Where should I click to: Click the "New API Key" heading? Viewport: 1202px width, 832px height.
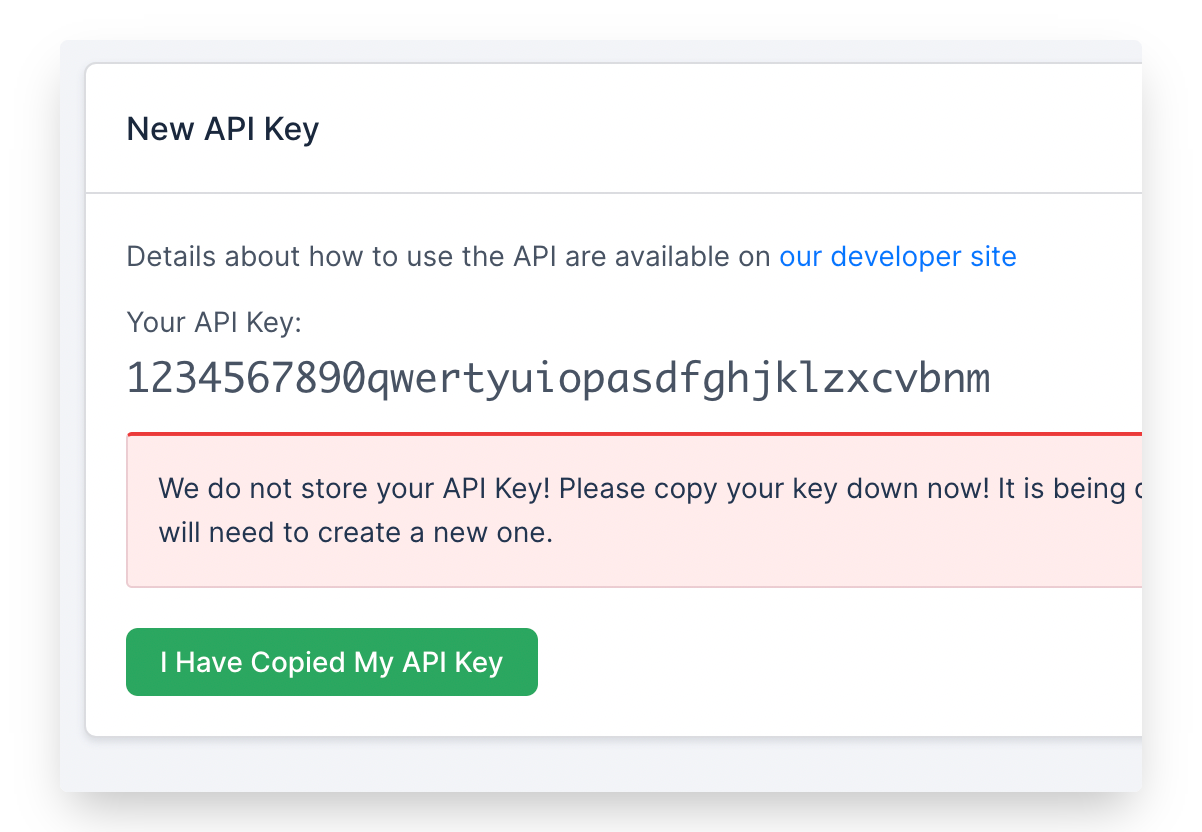tap(222, 129)
